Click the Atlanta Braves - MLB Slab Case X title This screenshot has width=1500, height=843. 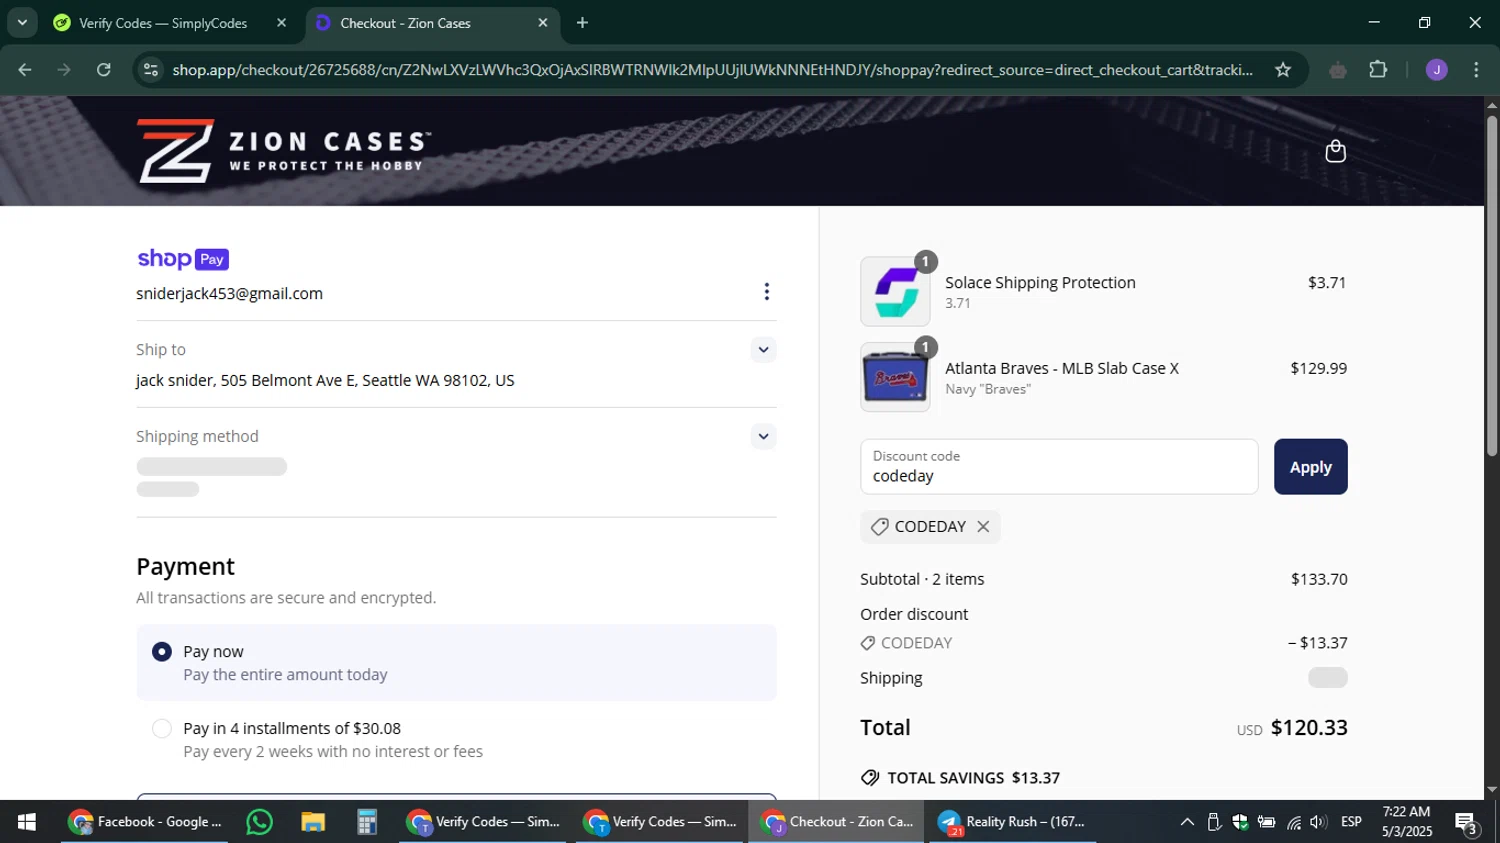pos(1062,368)
